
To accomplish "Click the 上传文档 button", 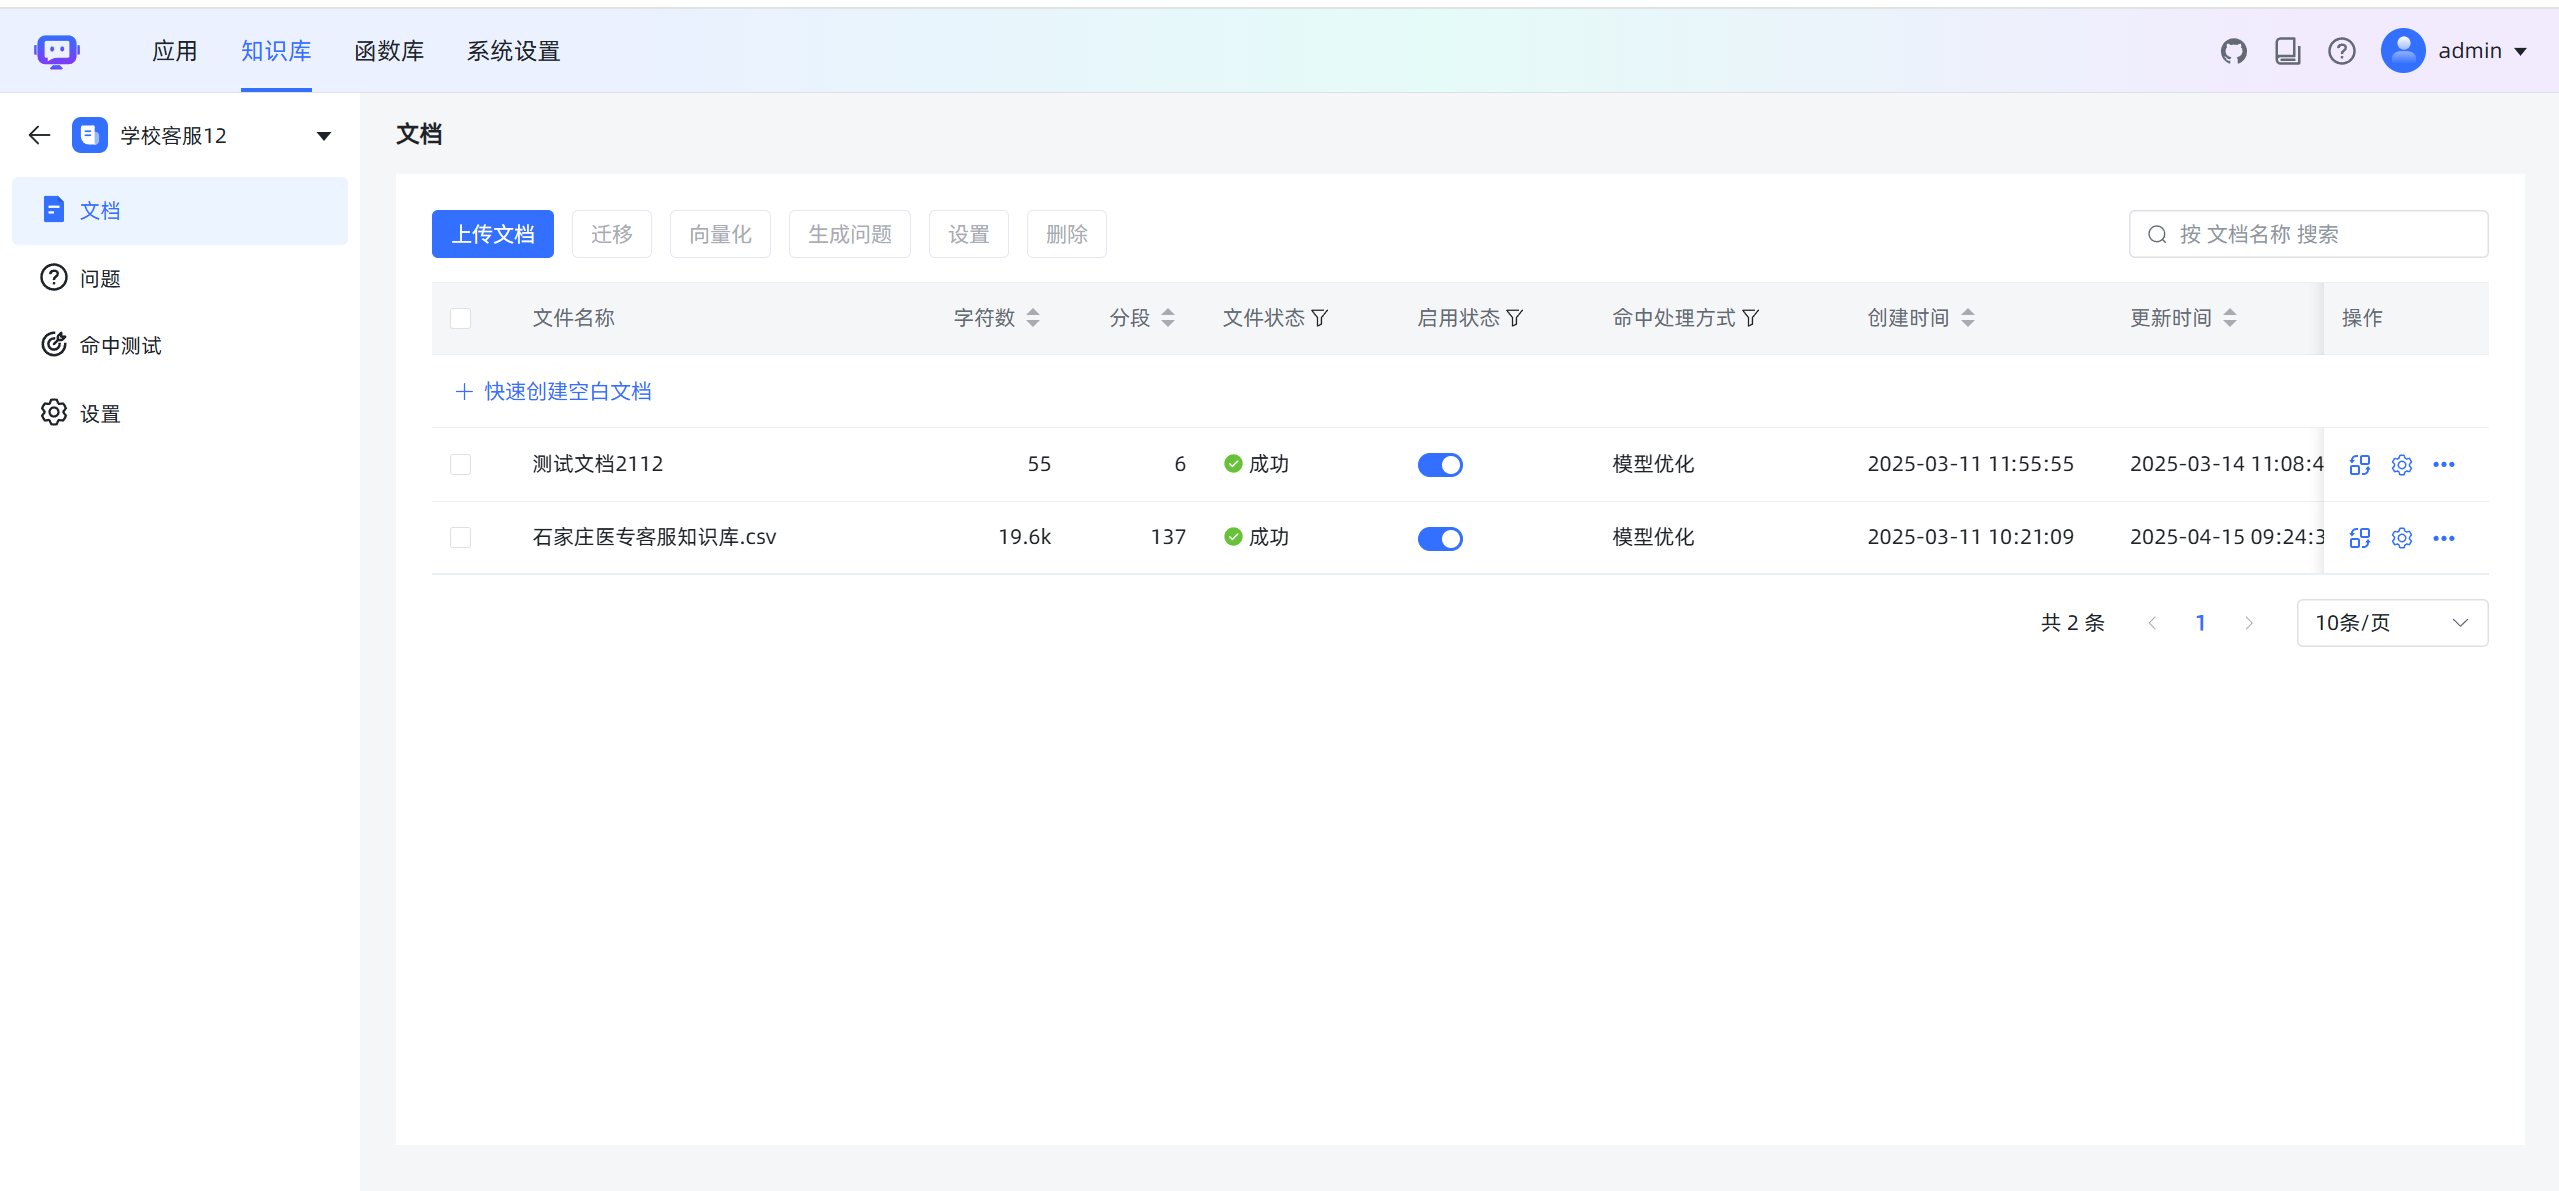I will tap(492, 234).
